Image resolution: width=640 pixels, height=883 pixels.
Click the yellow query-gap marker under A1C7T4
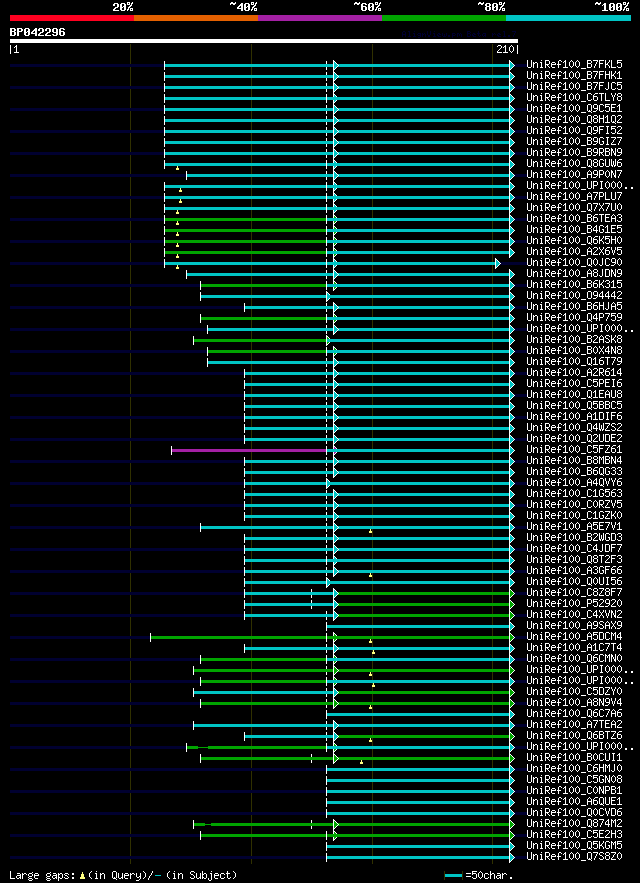tap(374, 652)
